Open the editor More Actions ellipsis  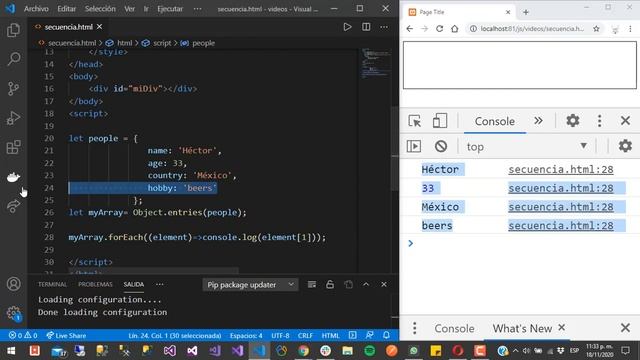click(x=384, y=27)
